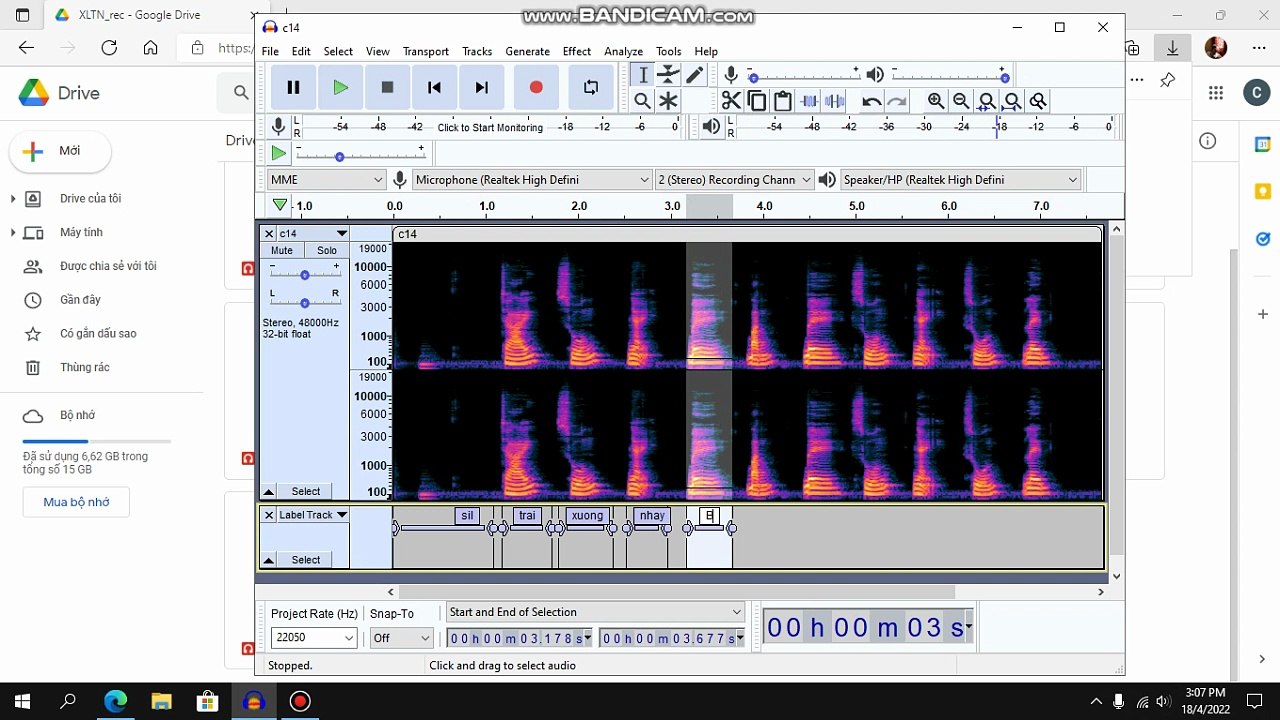Expand the Label Track dropdown menu
The image size is (1280, 720).
pyautogui.click(x=341, y=515)
